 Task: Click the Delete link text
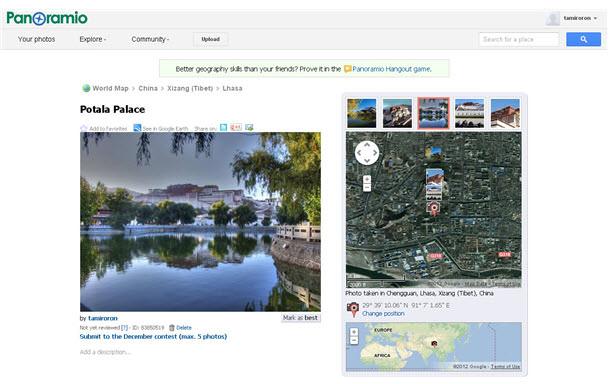(184, 328)
